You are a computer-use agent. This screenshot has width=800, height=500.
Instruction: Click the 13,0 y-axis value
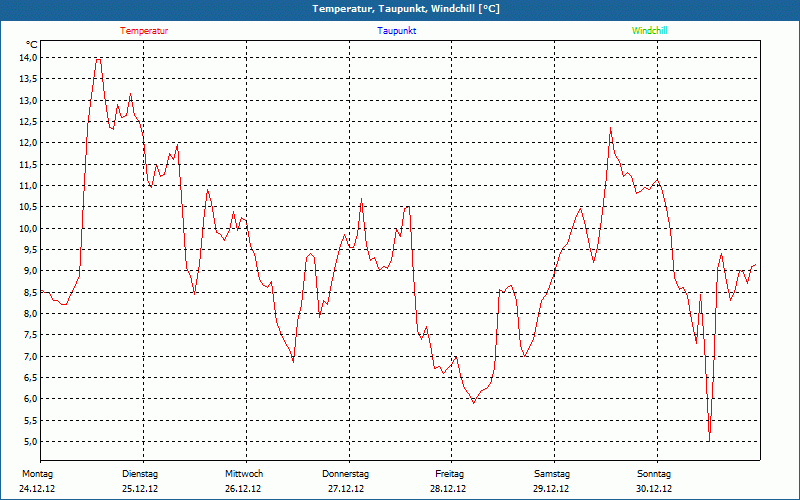point(29,101)
